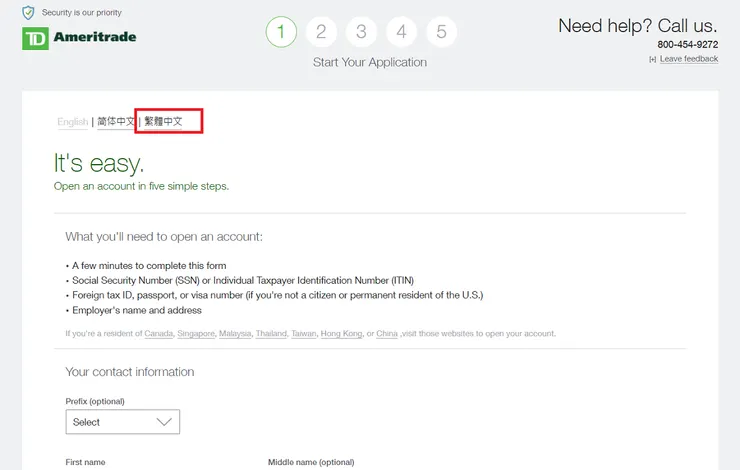Follow the Canada resident link
Screen dimensions: 740x470
pos(158,334)
